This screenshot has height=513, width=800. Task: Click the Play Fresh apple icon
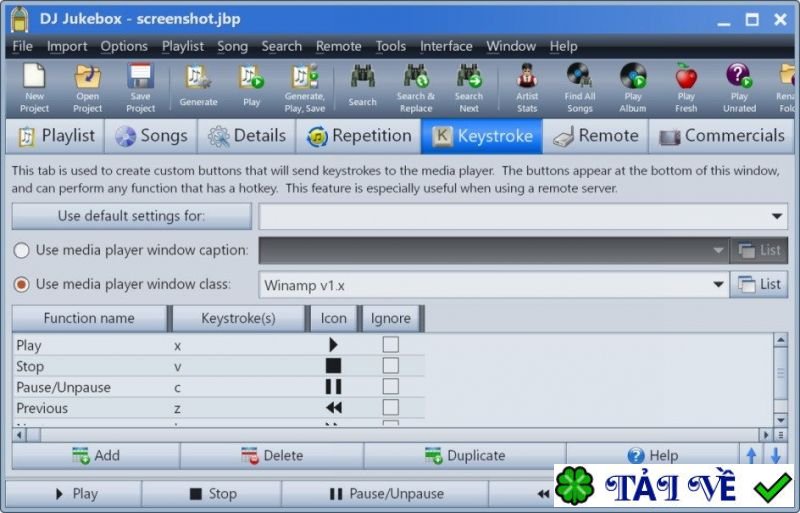(686, 88)
